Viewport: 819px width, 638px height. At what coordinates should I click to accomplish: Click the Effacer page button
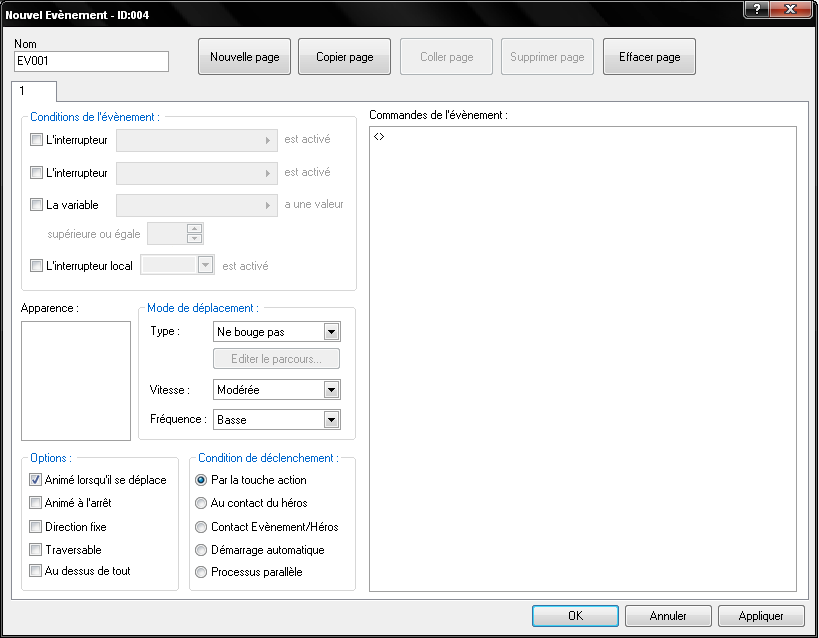pos(649,56)
